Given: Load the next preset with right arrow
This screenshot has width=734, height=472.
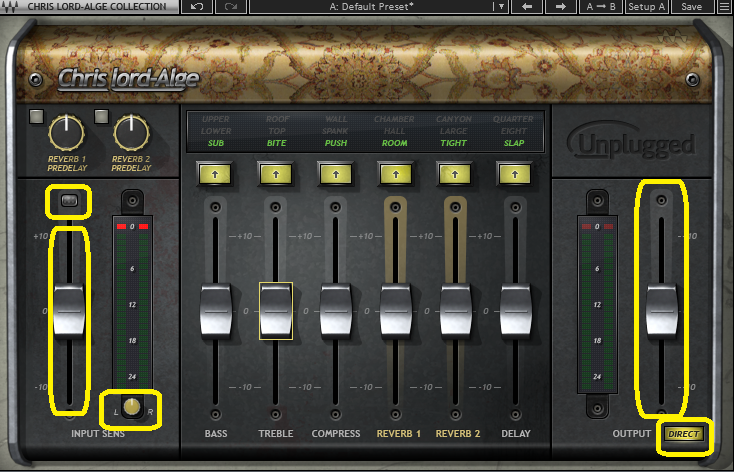Looking at the screenshot, I should (562, 7).
